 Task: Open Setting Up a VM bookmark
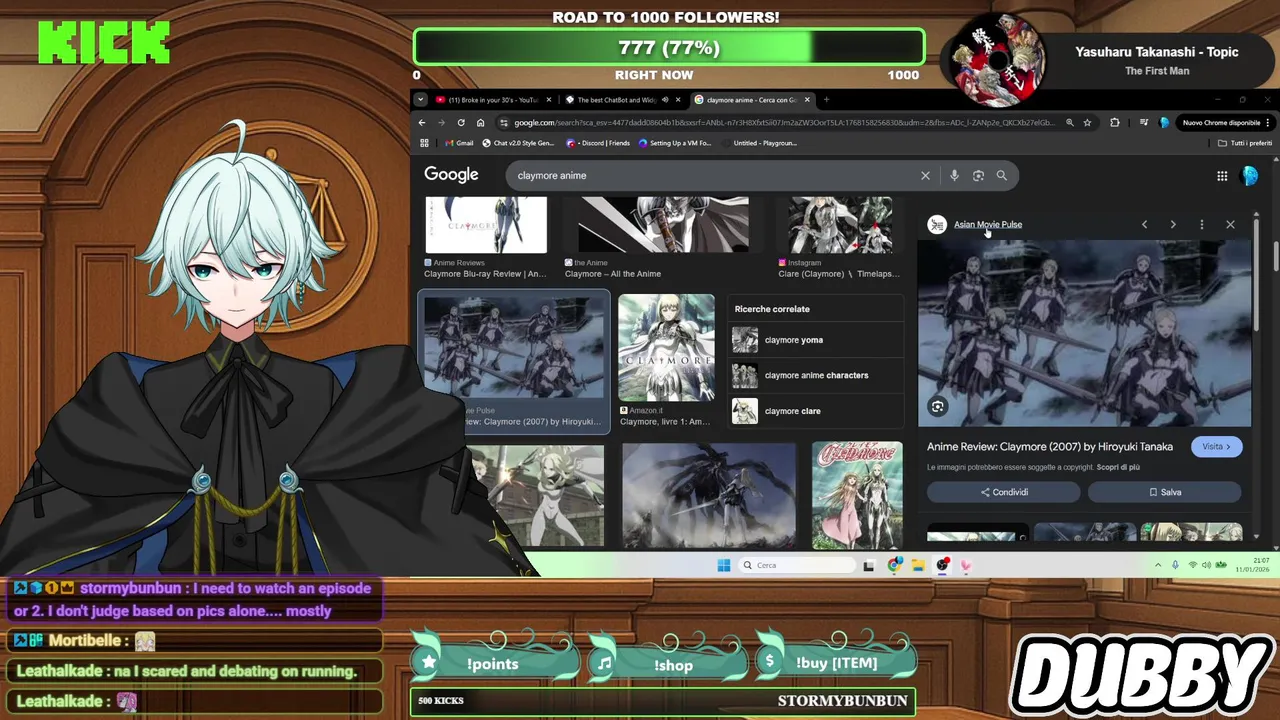point(675,143)
